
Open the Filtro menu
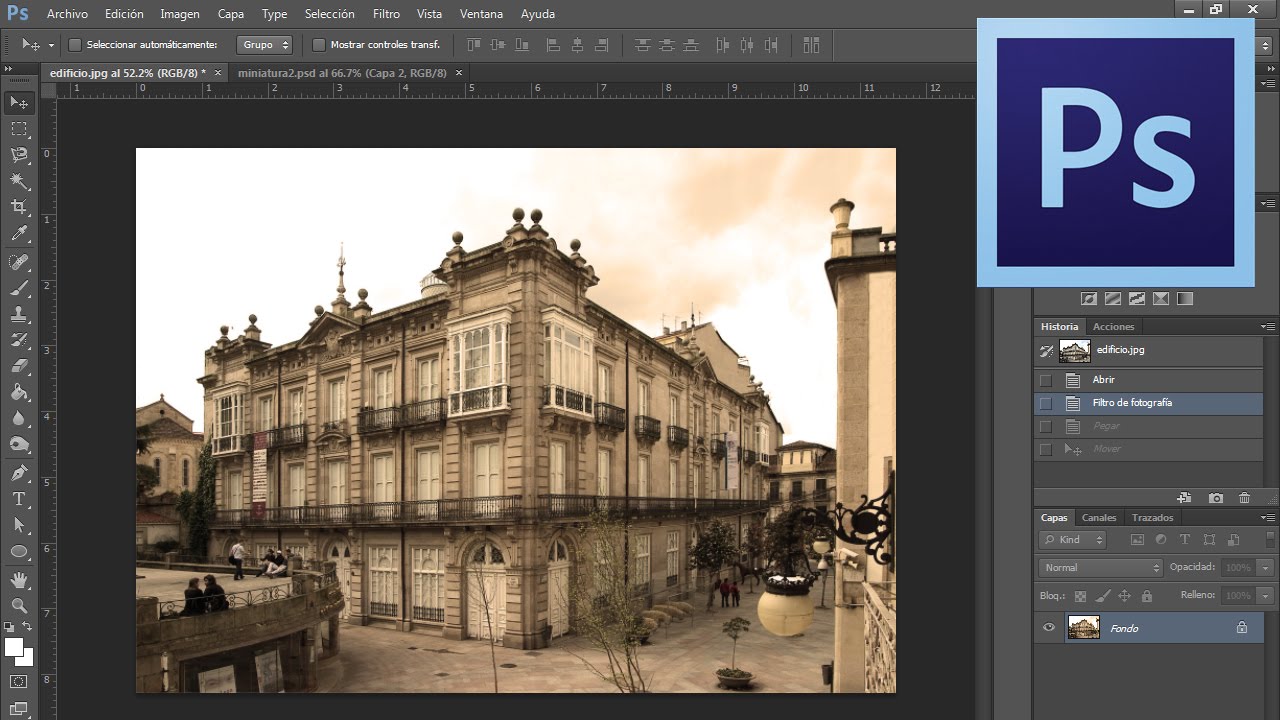pos(386,14)
